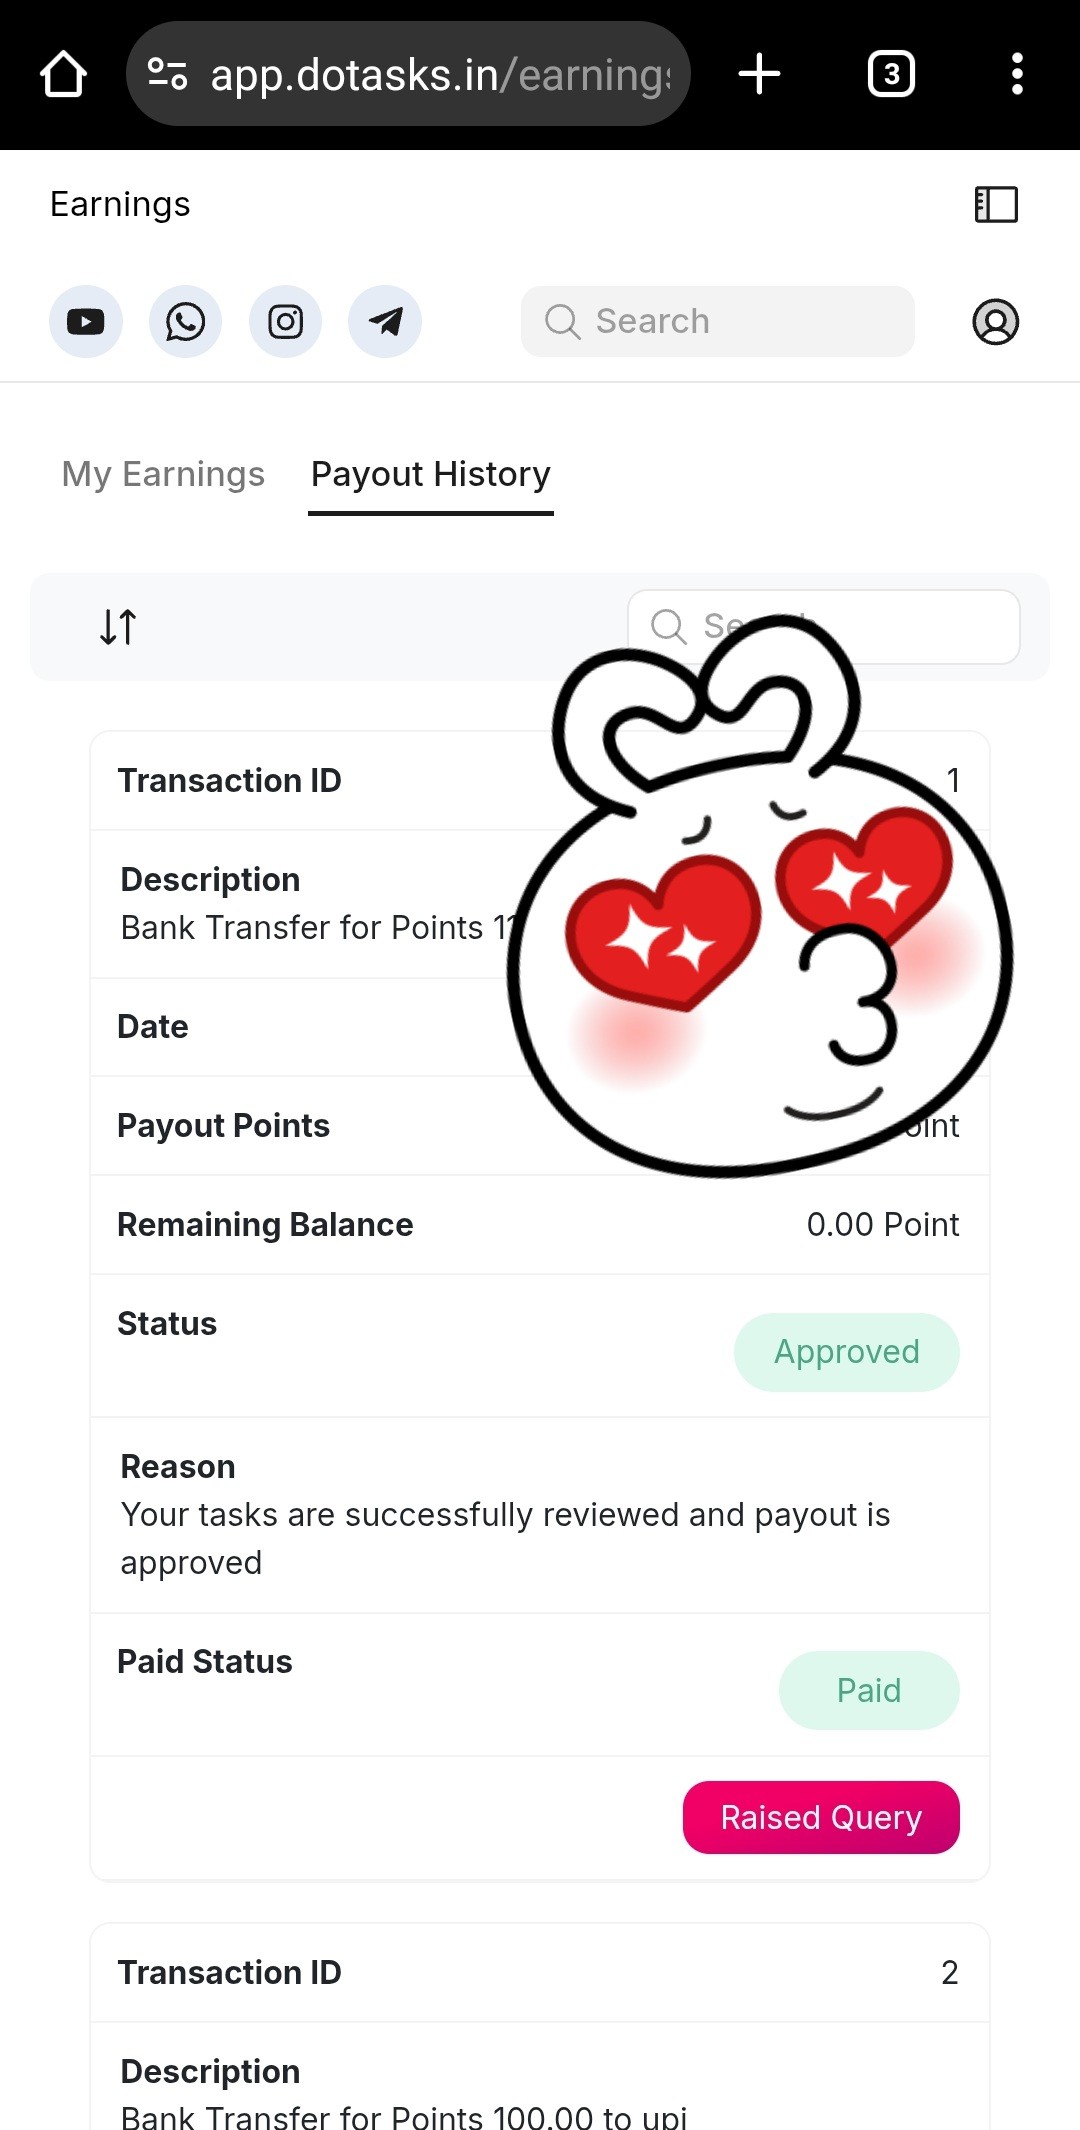Click the Raised Query button
The image size is (1080, 2130).
[x=821, y=1817]
